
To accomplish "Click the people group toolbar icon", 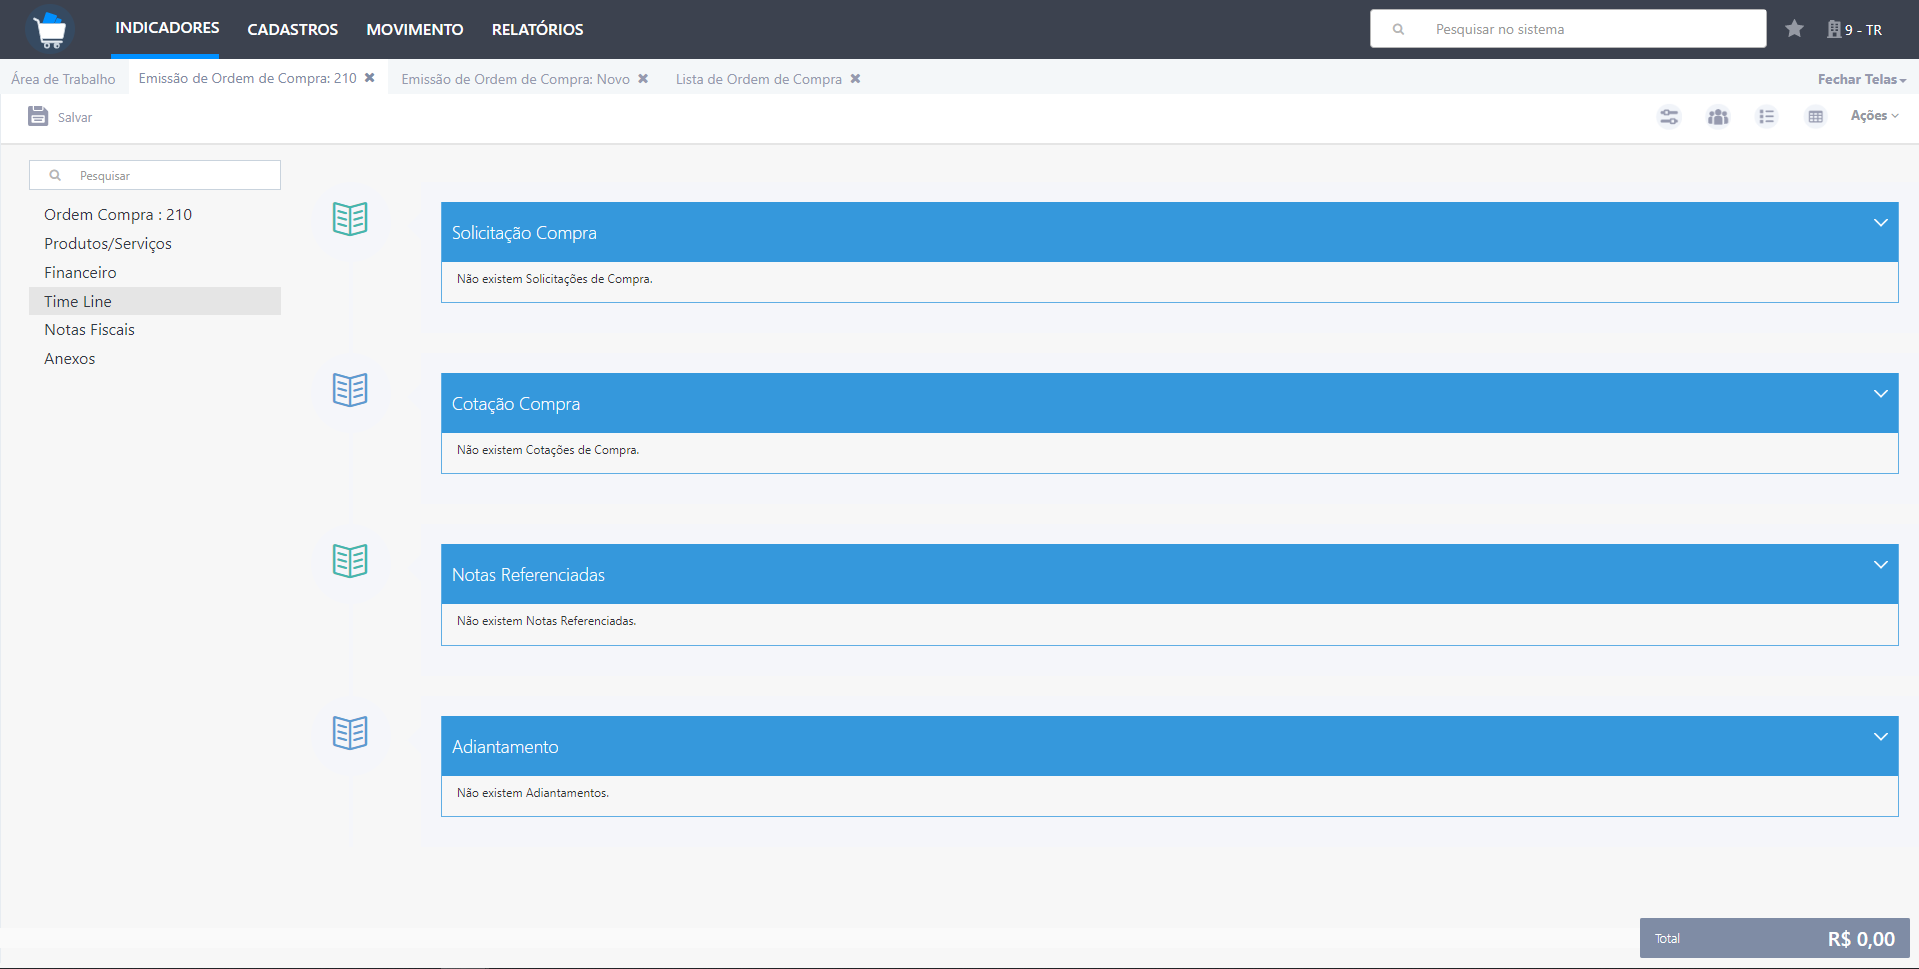I will (x=1718, y=117).
